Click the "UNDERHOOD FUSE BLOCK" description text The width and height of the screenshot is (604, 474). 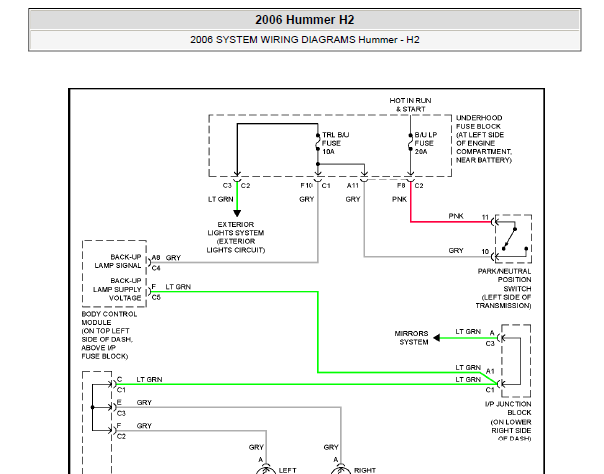pyautogui.click(x=484, y=139)
